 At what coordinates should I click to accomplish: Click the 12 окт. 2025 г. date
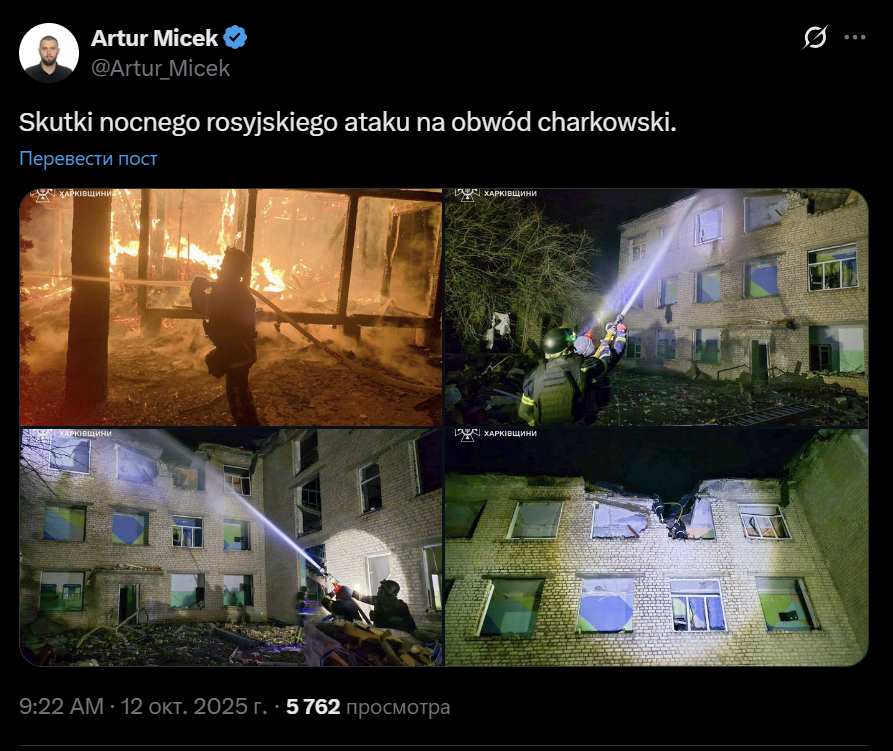[x=194, y=707]
